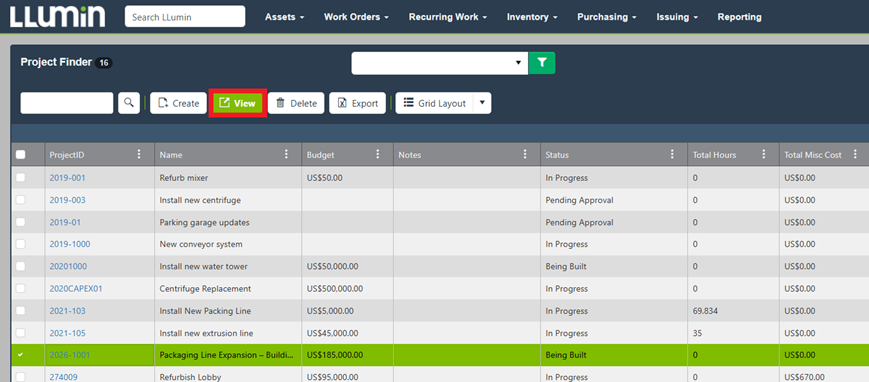869x382 pixels.
Task: Open the Recurring Work menu
Action: click(x=448, y=17)
